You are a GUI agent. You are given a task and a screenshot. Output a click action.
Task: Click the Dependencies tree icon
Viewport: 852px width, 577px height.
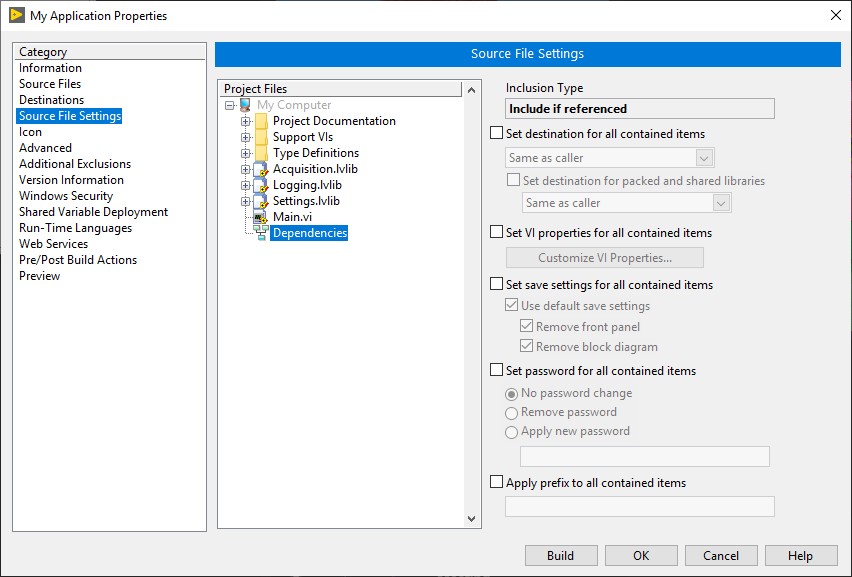261,233
